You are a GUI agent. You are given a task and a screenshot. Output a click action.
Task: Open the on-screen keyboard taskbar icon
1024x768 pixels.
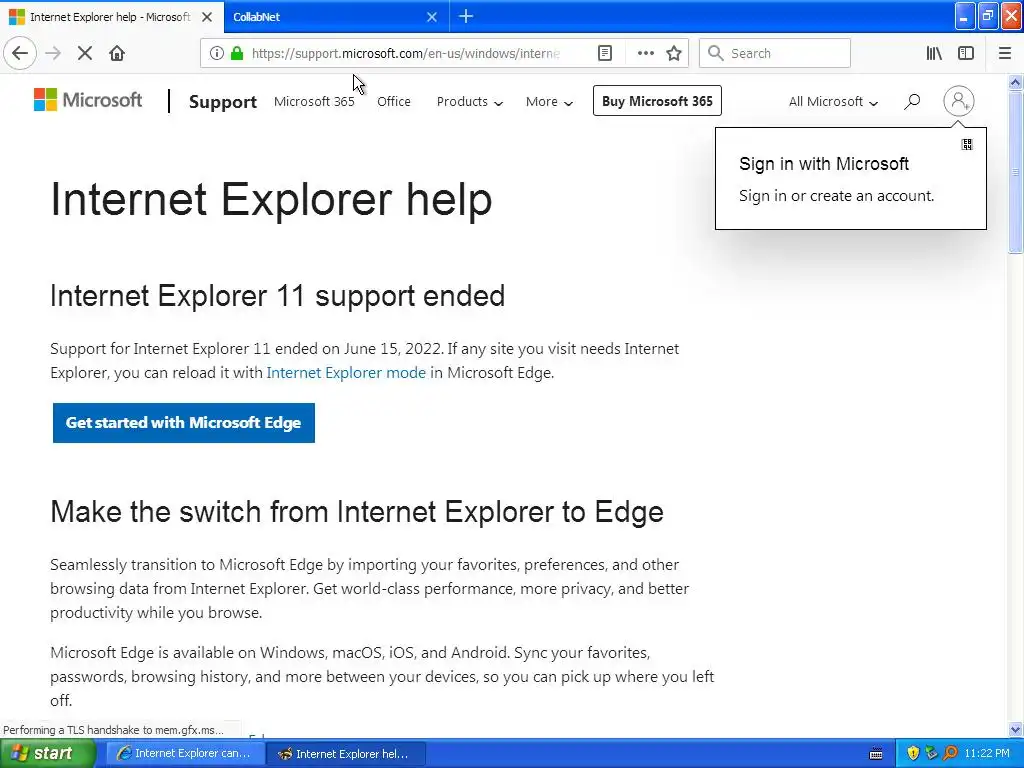point(876,754)
